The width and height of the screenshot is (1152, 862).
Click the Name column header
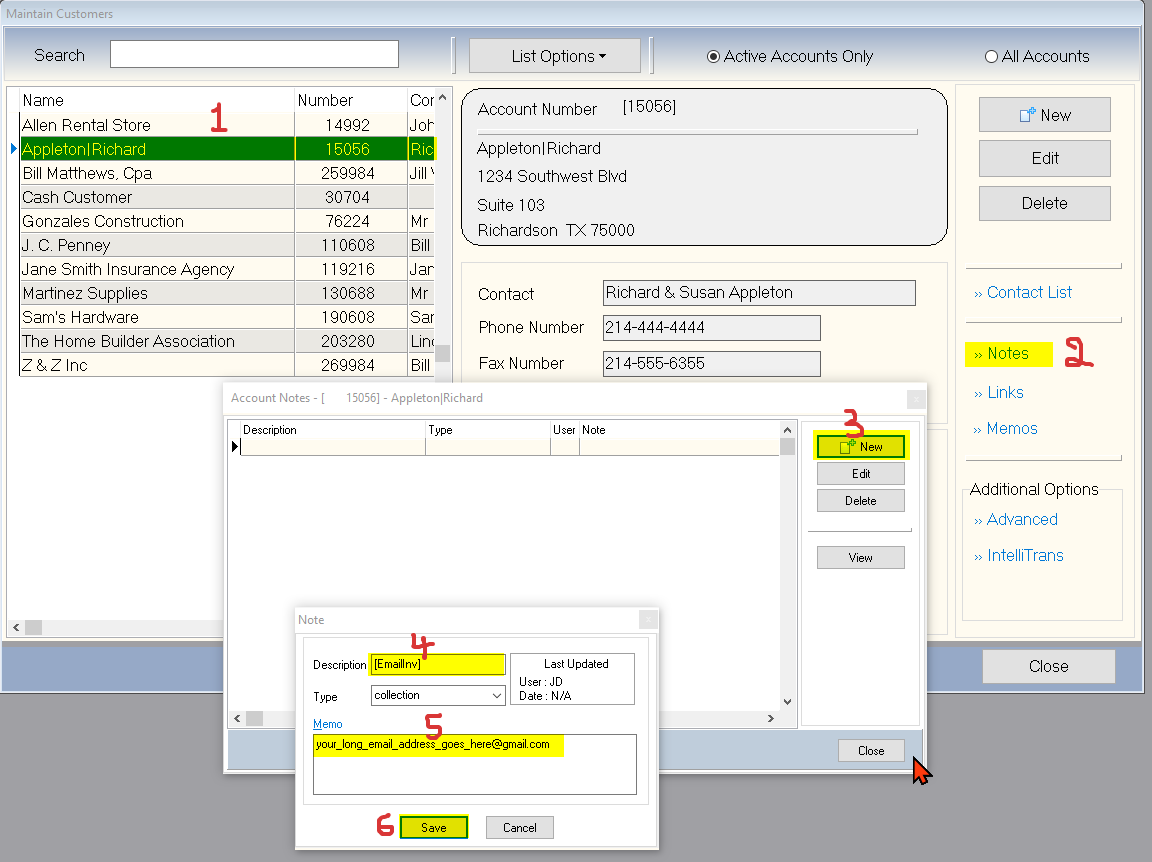pos(157,101)
